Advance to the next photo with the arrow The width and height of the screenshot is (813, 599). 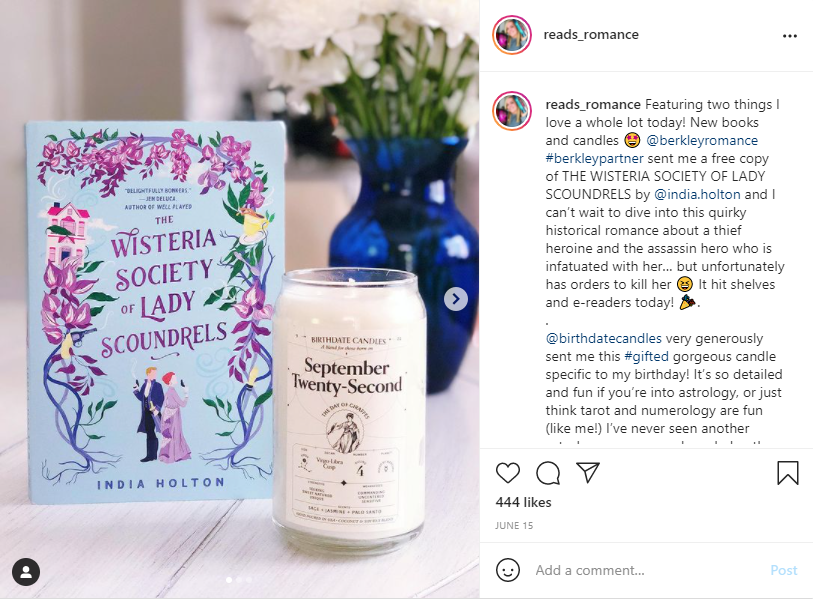(456, 299)
